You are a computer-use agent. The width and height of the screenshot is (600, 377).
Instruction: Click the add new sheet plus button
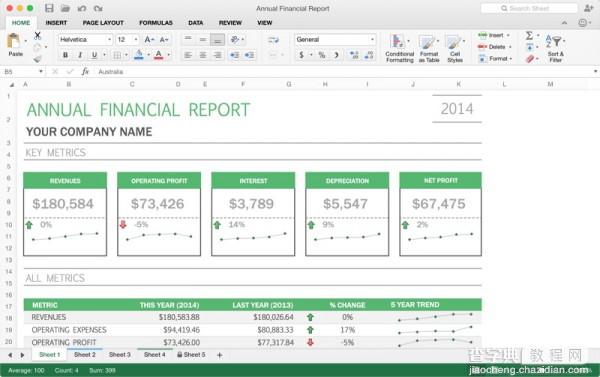tap(220, 355)
